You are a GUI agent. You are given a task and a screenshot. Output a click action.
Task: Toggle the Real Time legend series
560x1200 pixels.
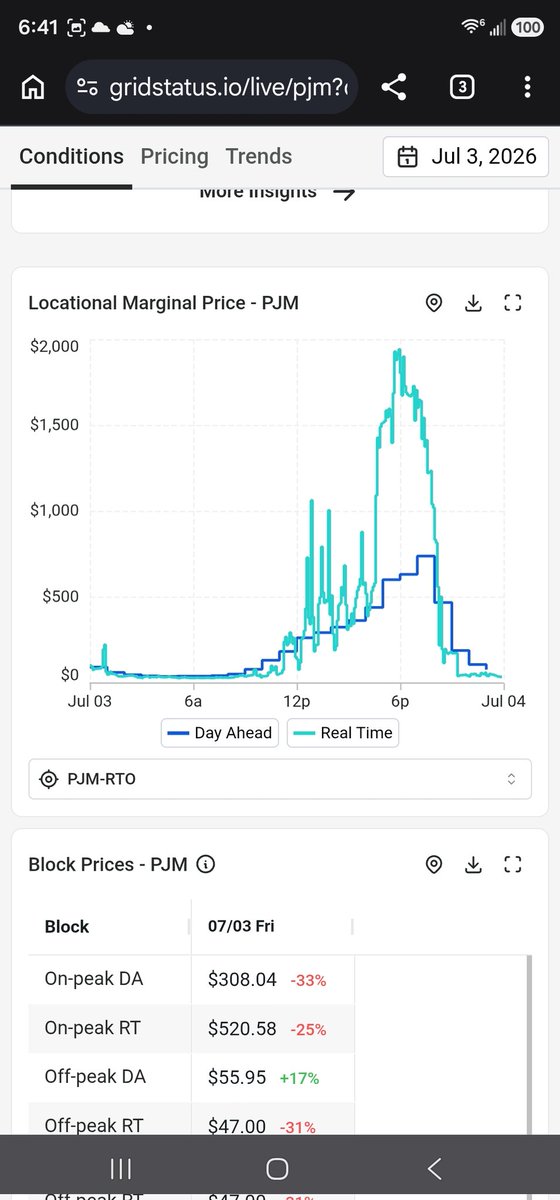click(343, 733)
